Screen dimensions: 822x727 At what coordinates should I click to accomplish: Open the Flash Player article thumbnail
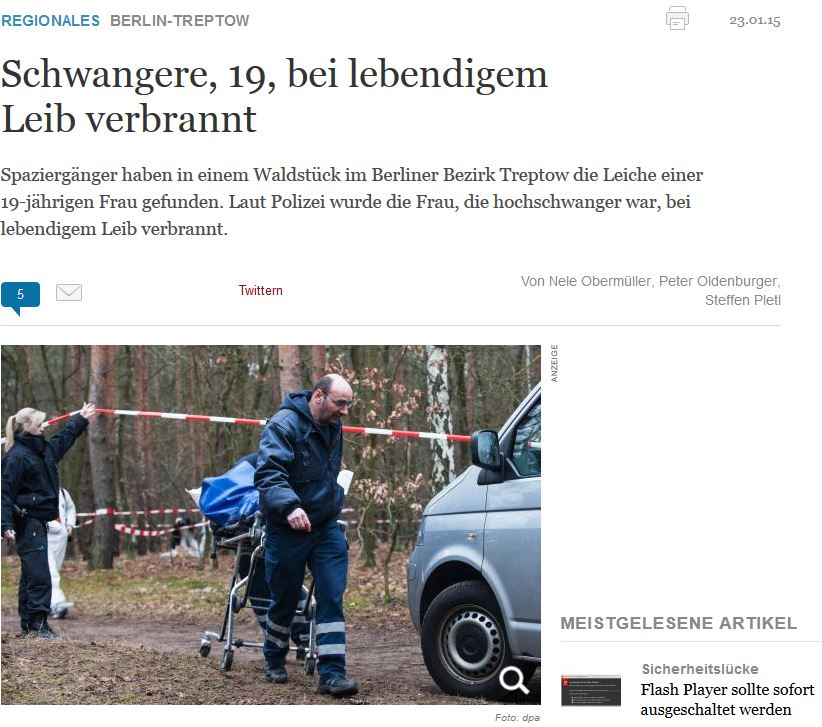click(591, 690)
